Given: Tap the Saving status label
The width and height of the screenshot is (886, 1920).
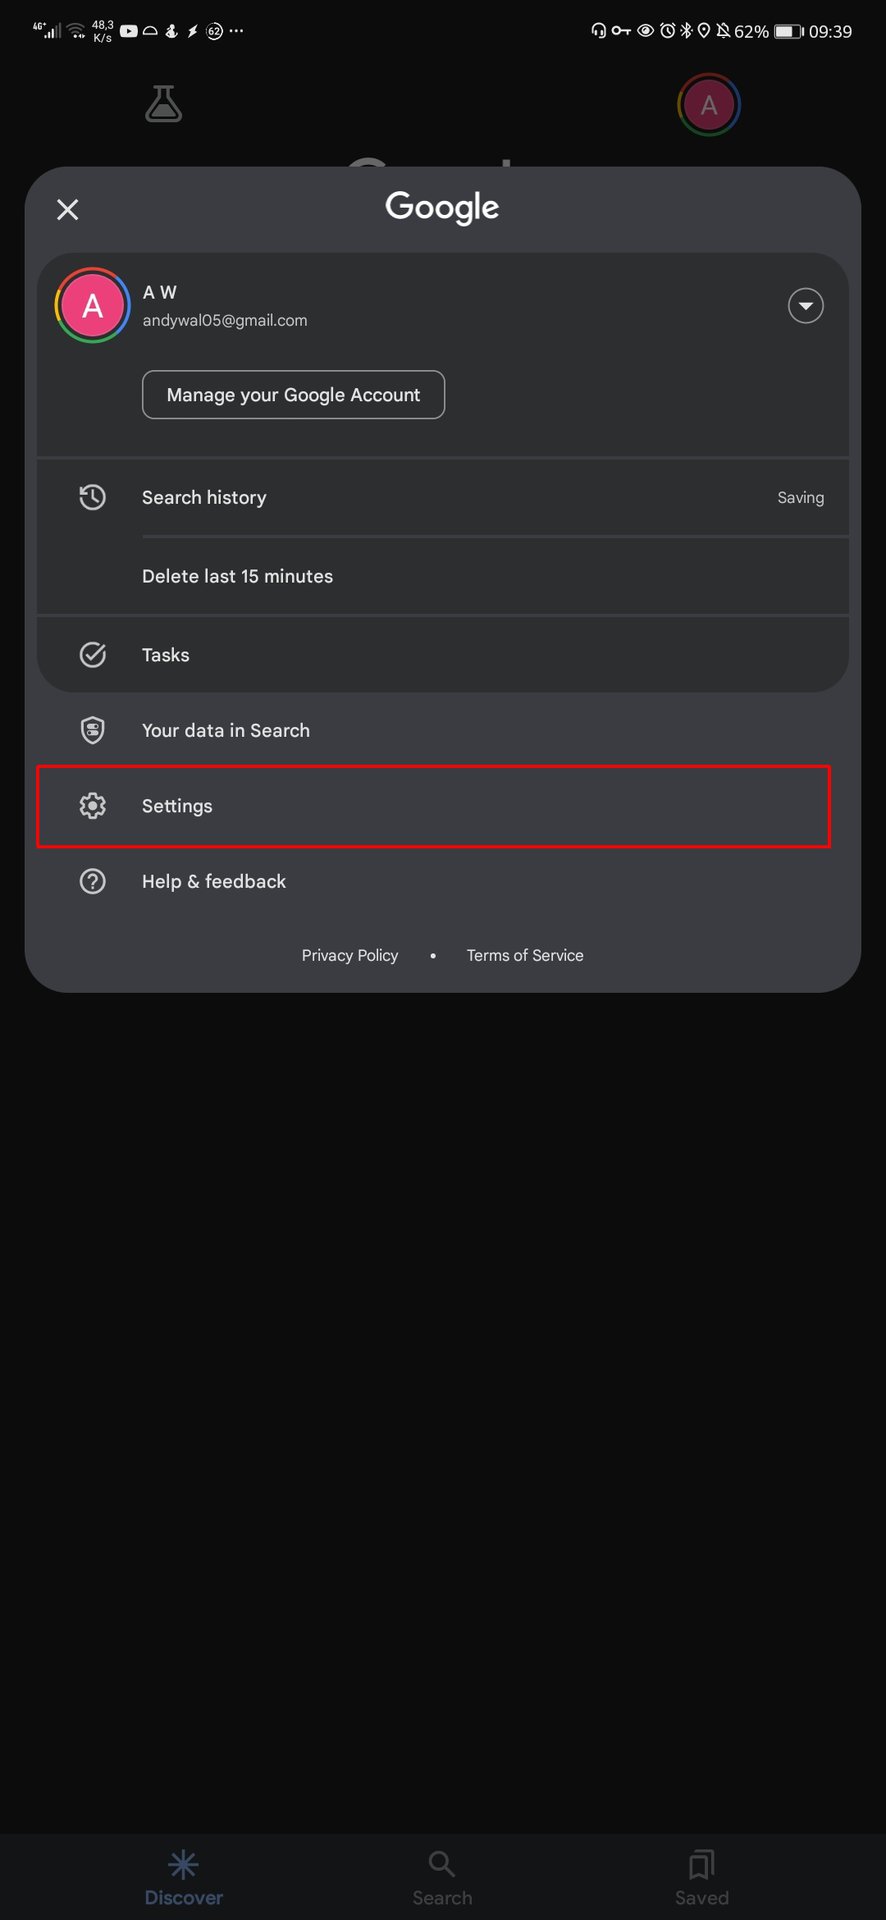Looking at the screenshot, I should [800, 497].
